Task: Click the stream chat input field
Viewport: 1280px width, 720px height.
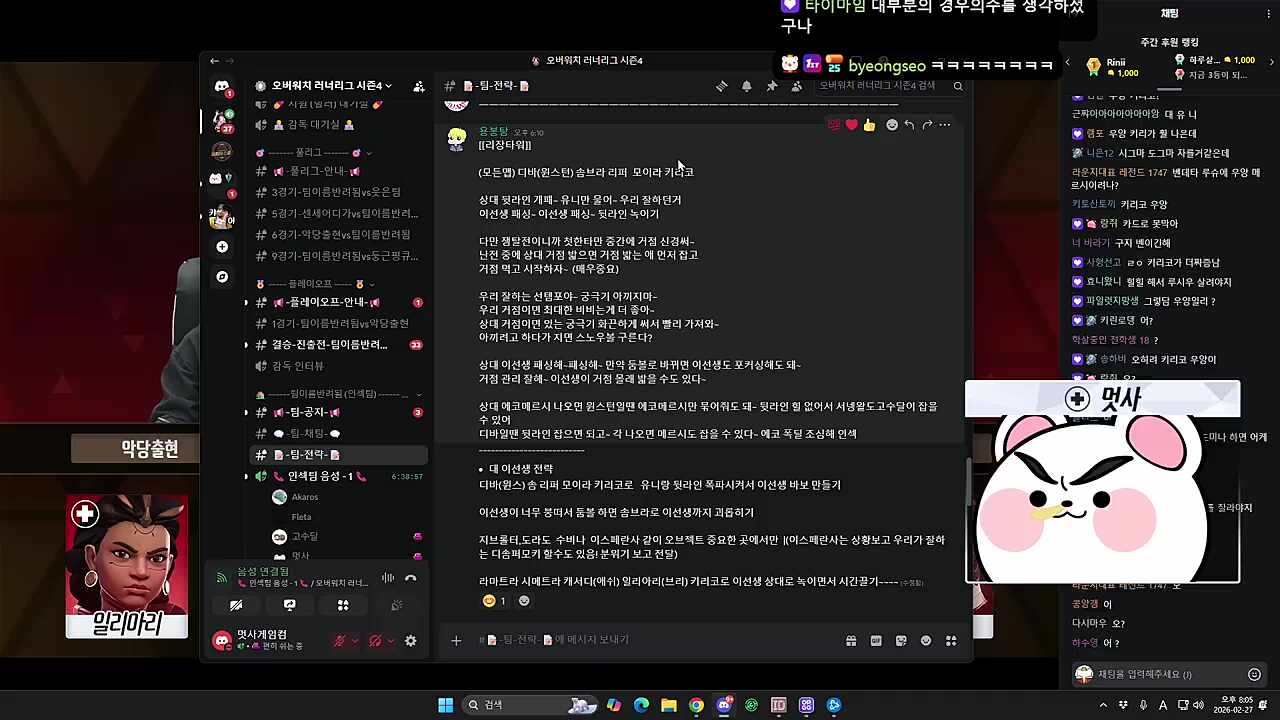Action: click(1160, 674)
